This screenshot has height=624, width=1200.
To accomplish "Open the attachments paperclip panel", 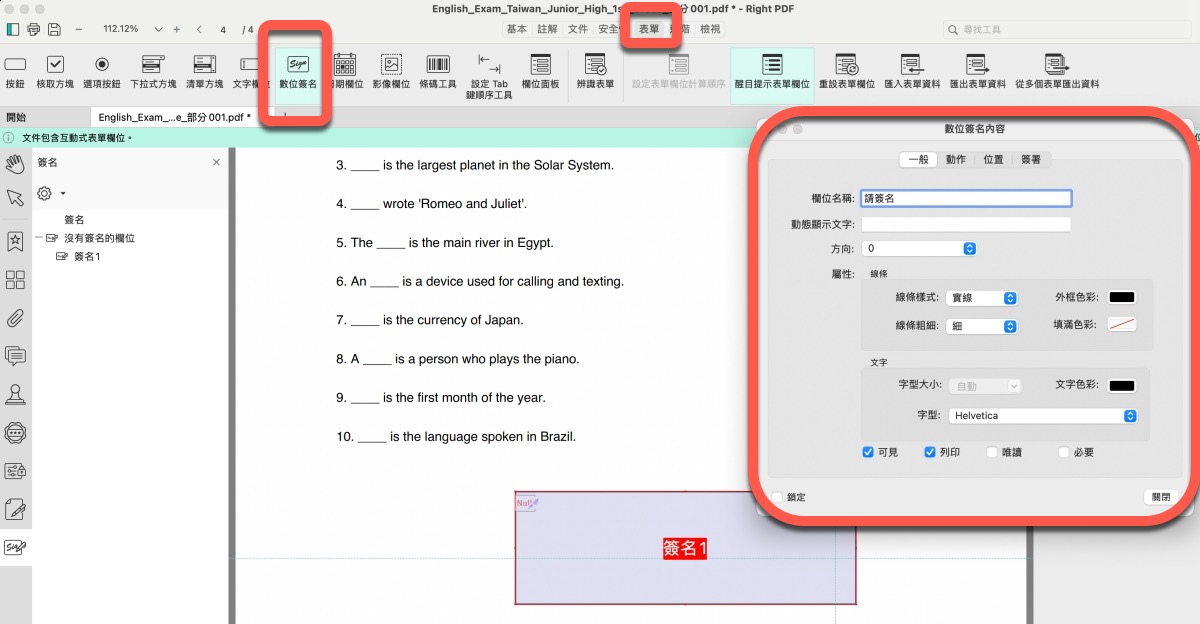I will 15,319.
